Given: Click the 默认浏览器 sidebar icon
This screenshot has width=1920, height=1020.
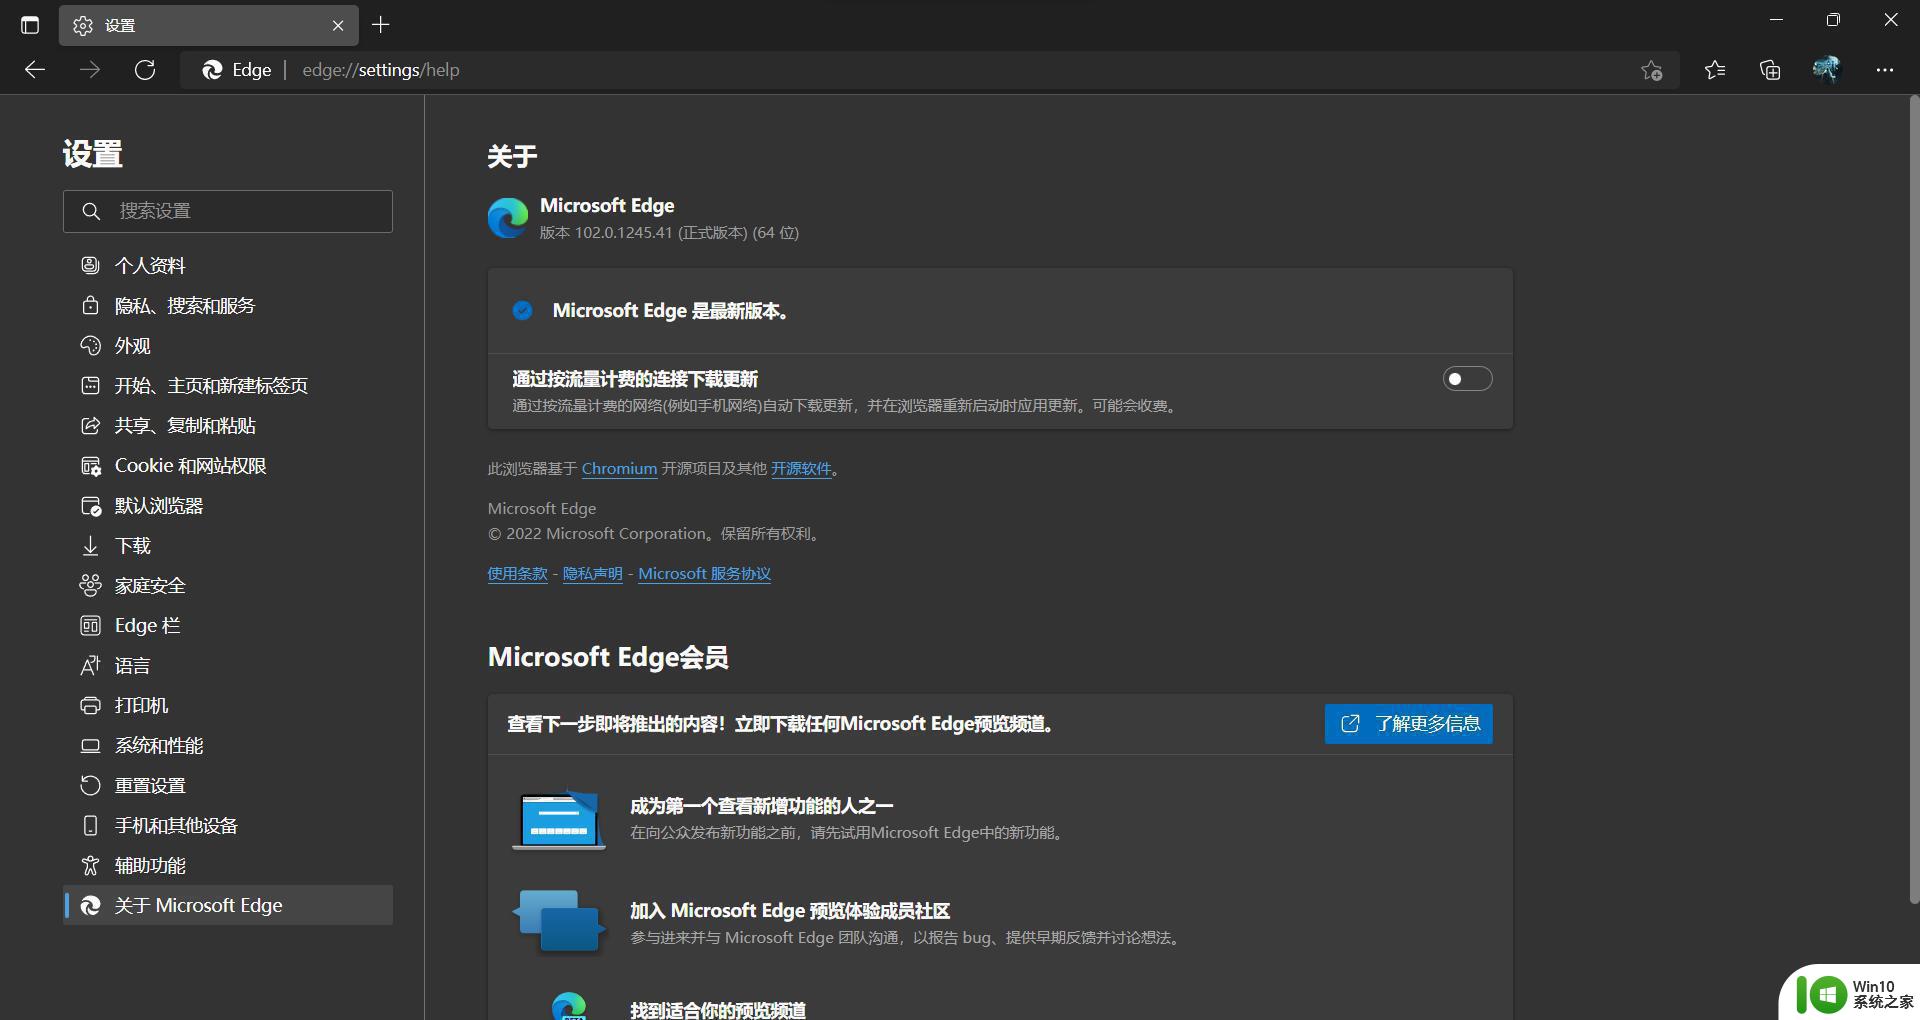Looking at the screenshot, I should 91,506.
